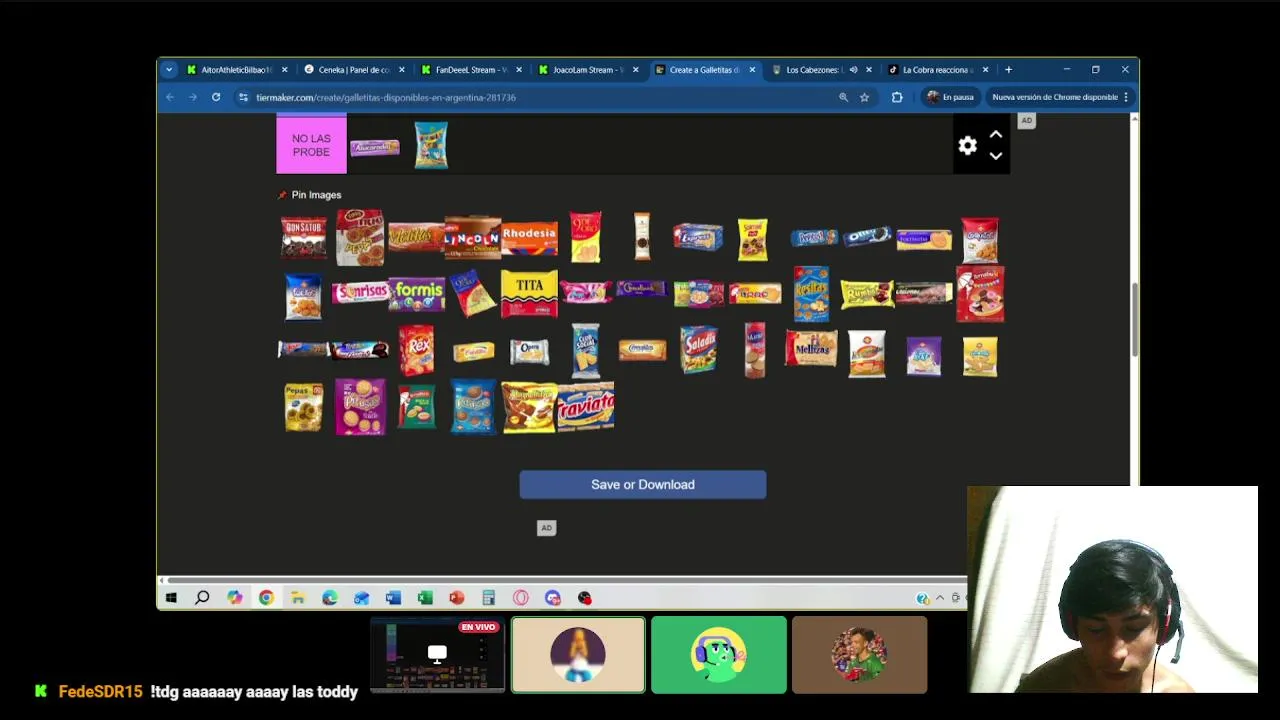Open Opera GX from the taskbar
Screen dimensions: 1280x720
point(521,598)
